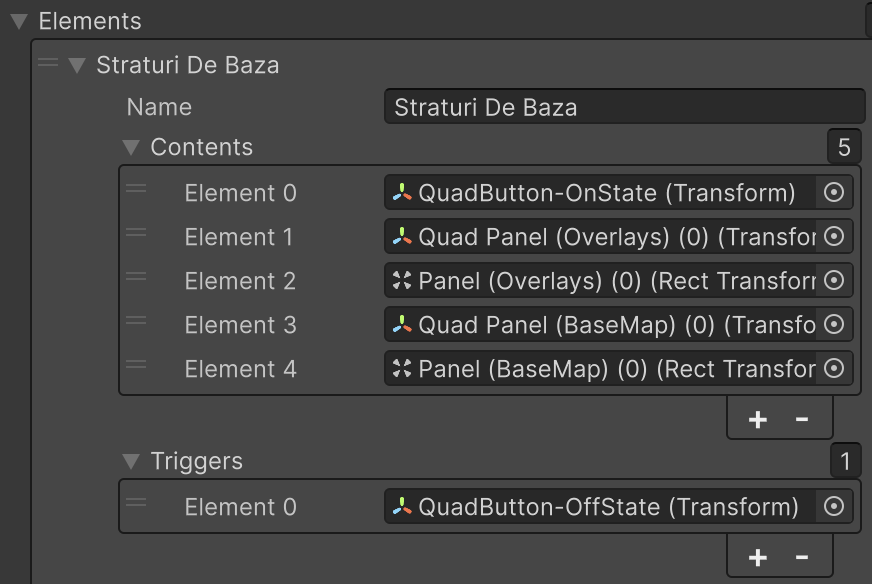
Task: Add a new element to Contents
Action: 758,420
